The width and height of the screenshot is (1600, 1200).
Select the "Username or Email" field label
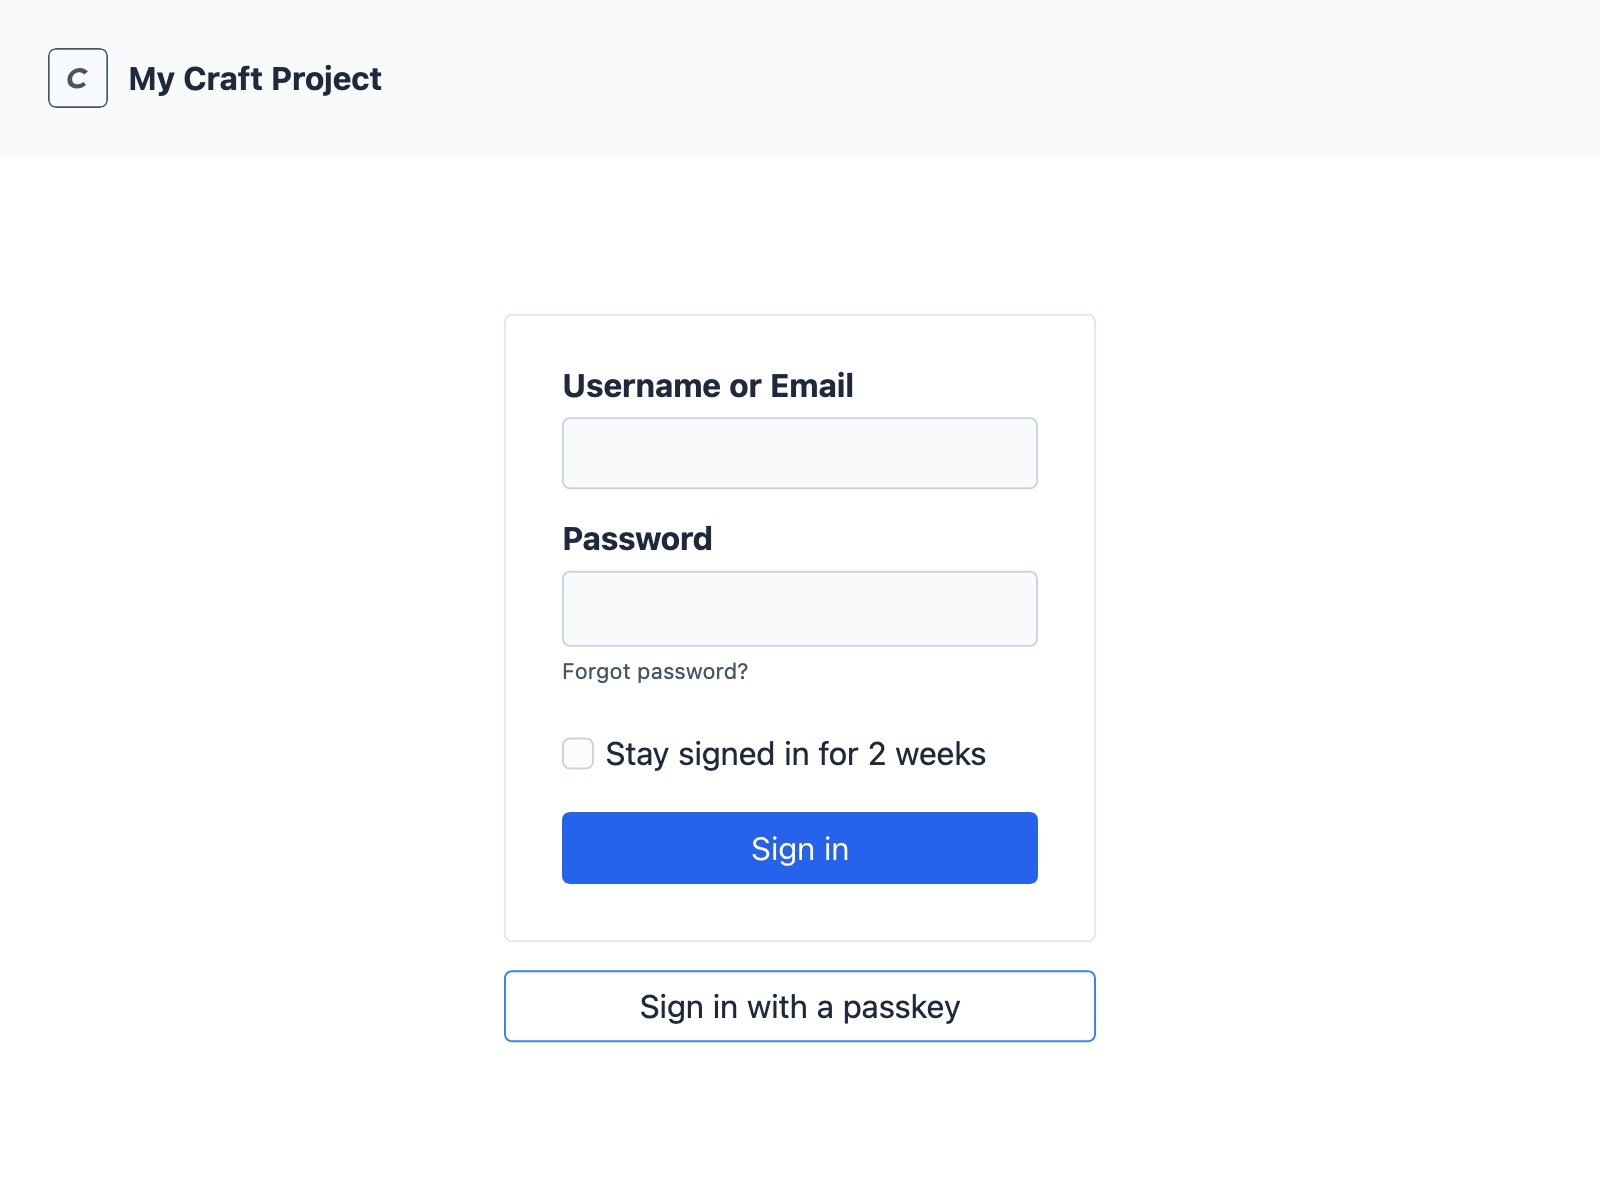point(708,385)
